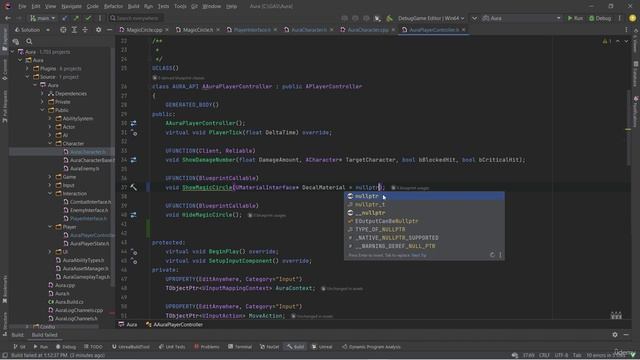The height and width of the screenshot is (360, 640).
Task: Click the next highlighted error down arrow
Action: point(626,41)
